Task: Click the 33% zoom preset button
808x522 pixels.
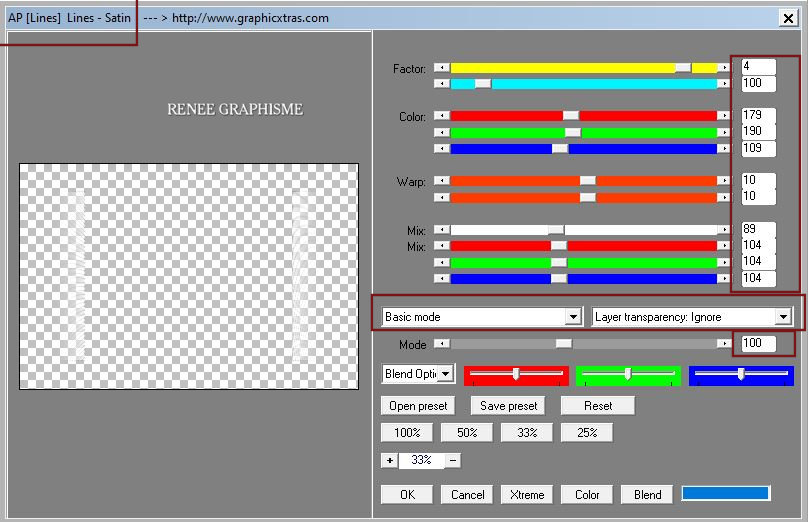Action: [x=527, y=433]
